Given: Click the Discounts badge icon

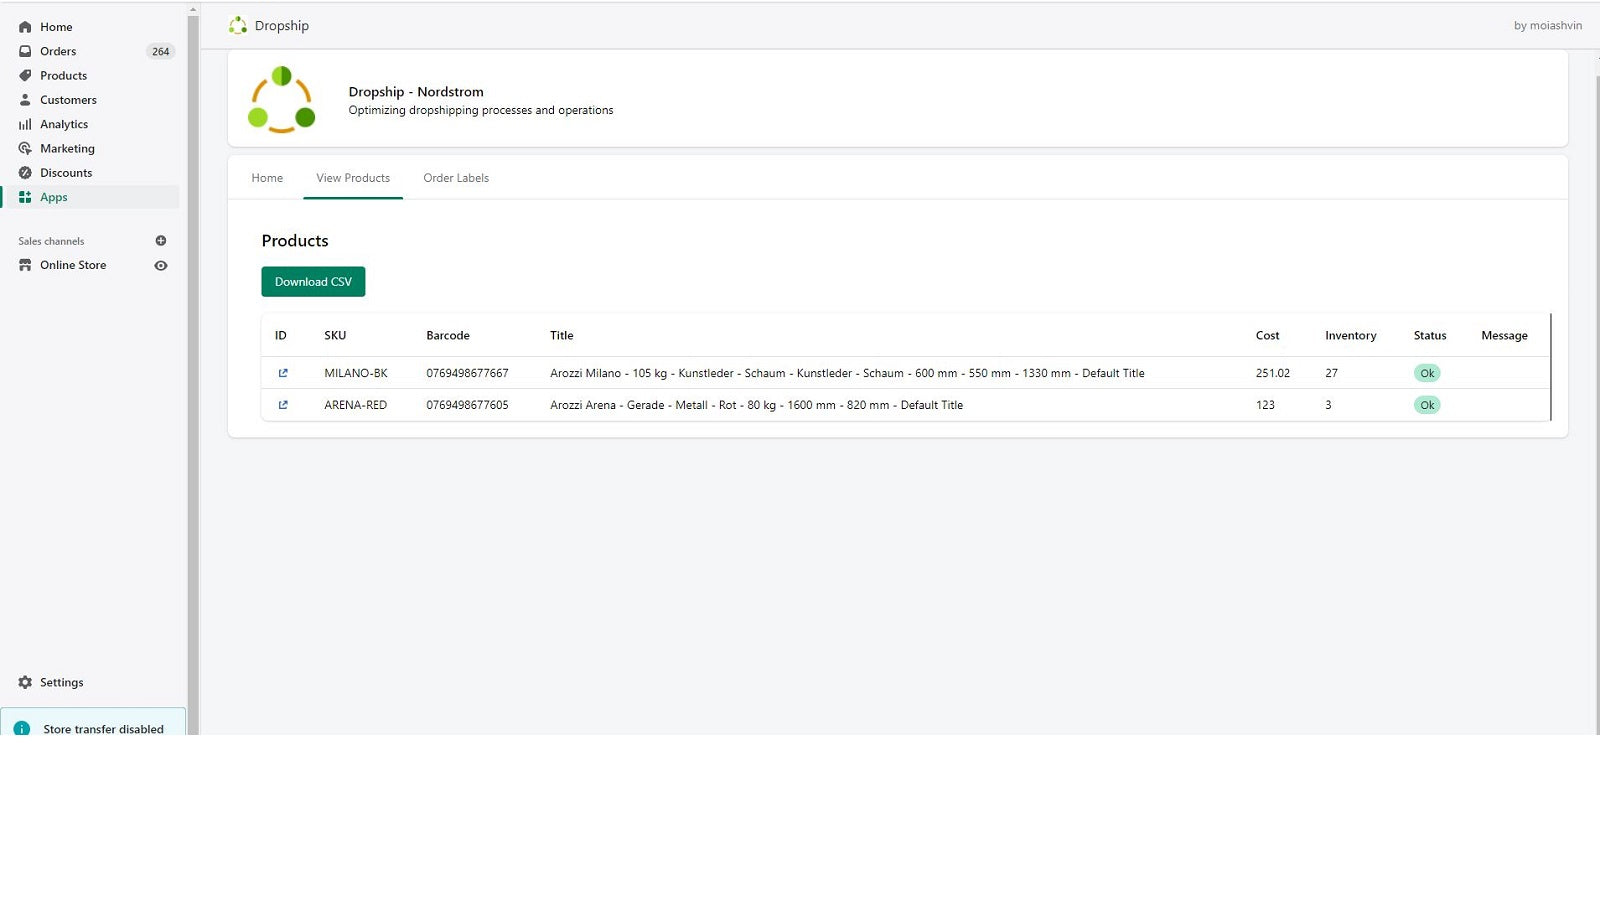Looking at the screenshot, I should coord(25,173).
